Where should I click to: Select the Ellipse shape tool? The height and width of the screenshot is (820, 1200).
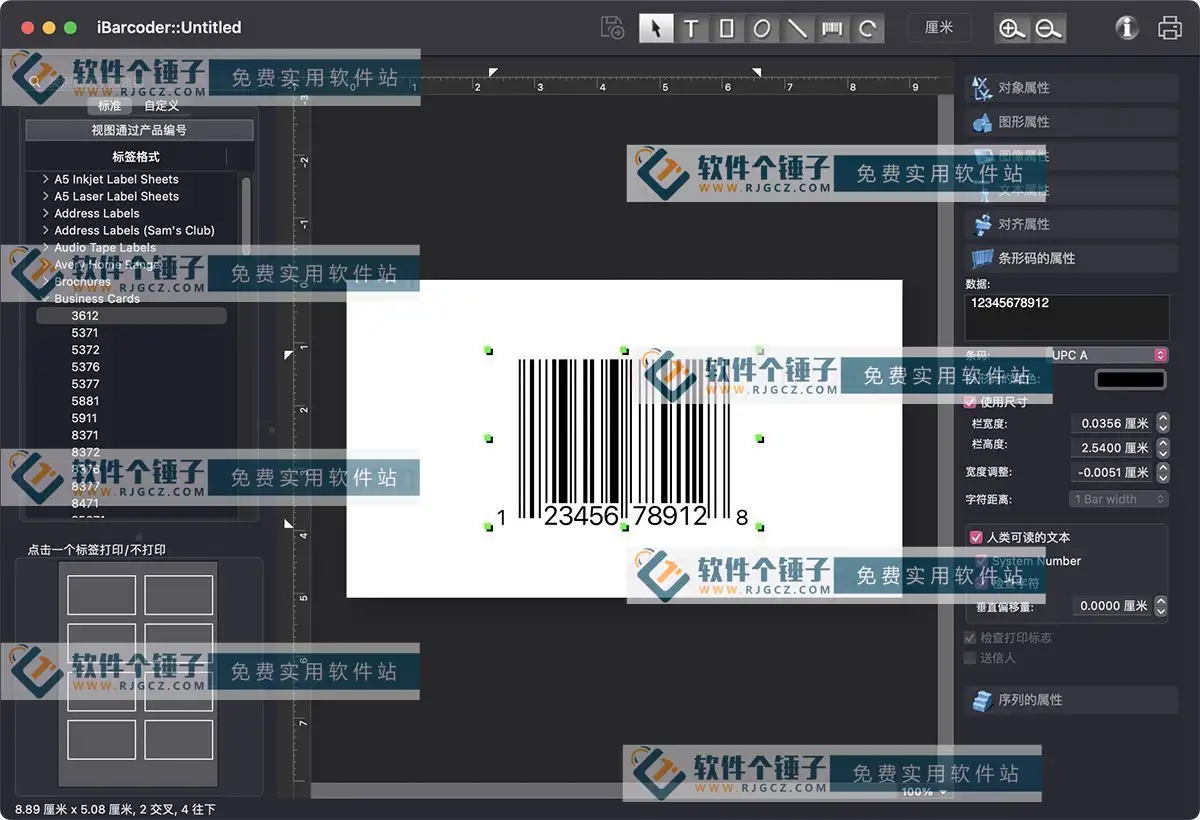click(762, 28)
